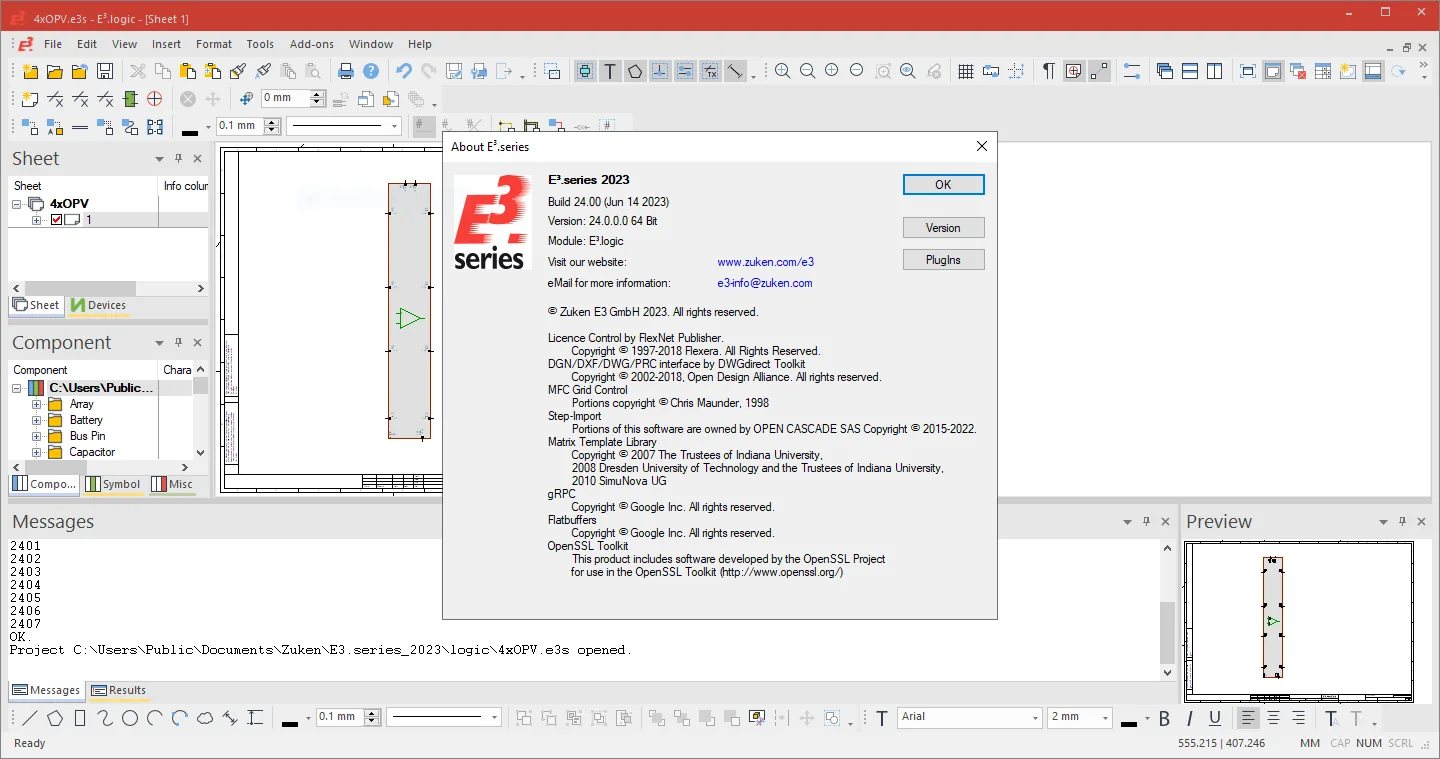The image size is (1440, 759).
Task: Click the format painter brush icon
Action: (238, 71)
